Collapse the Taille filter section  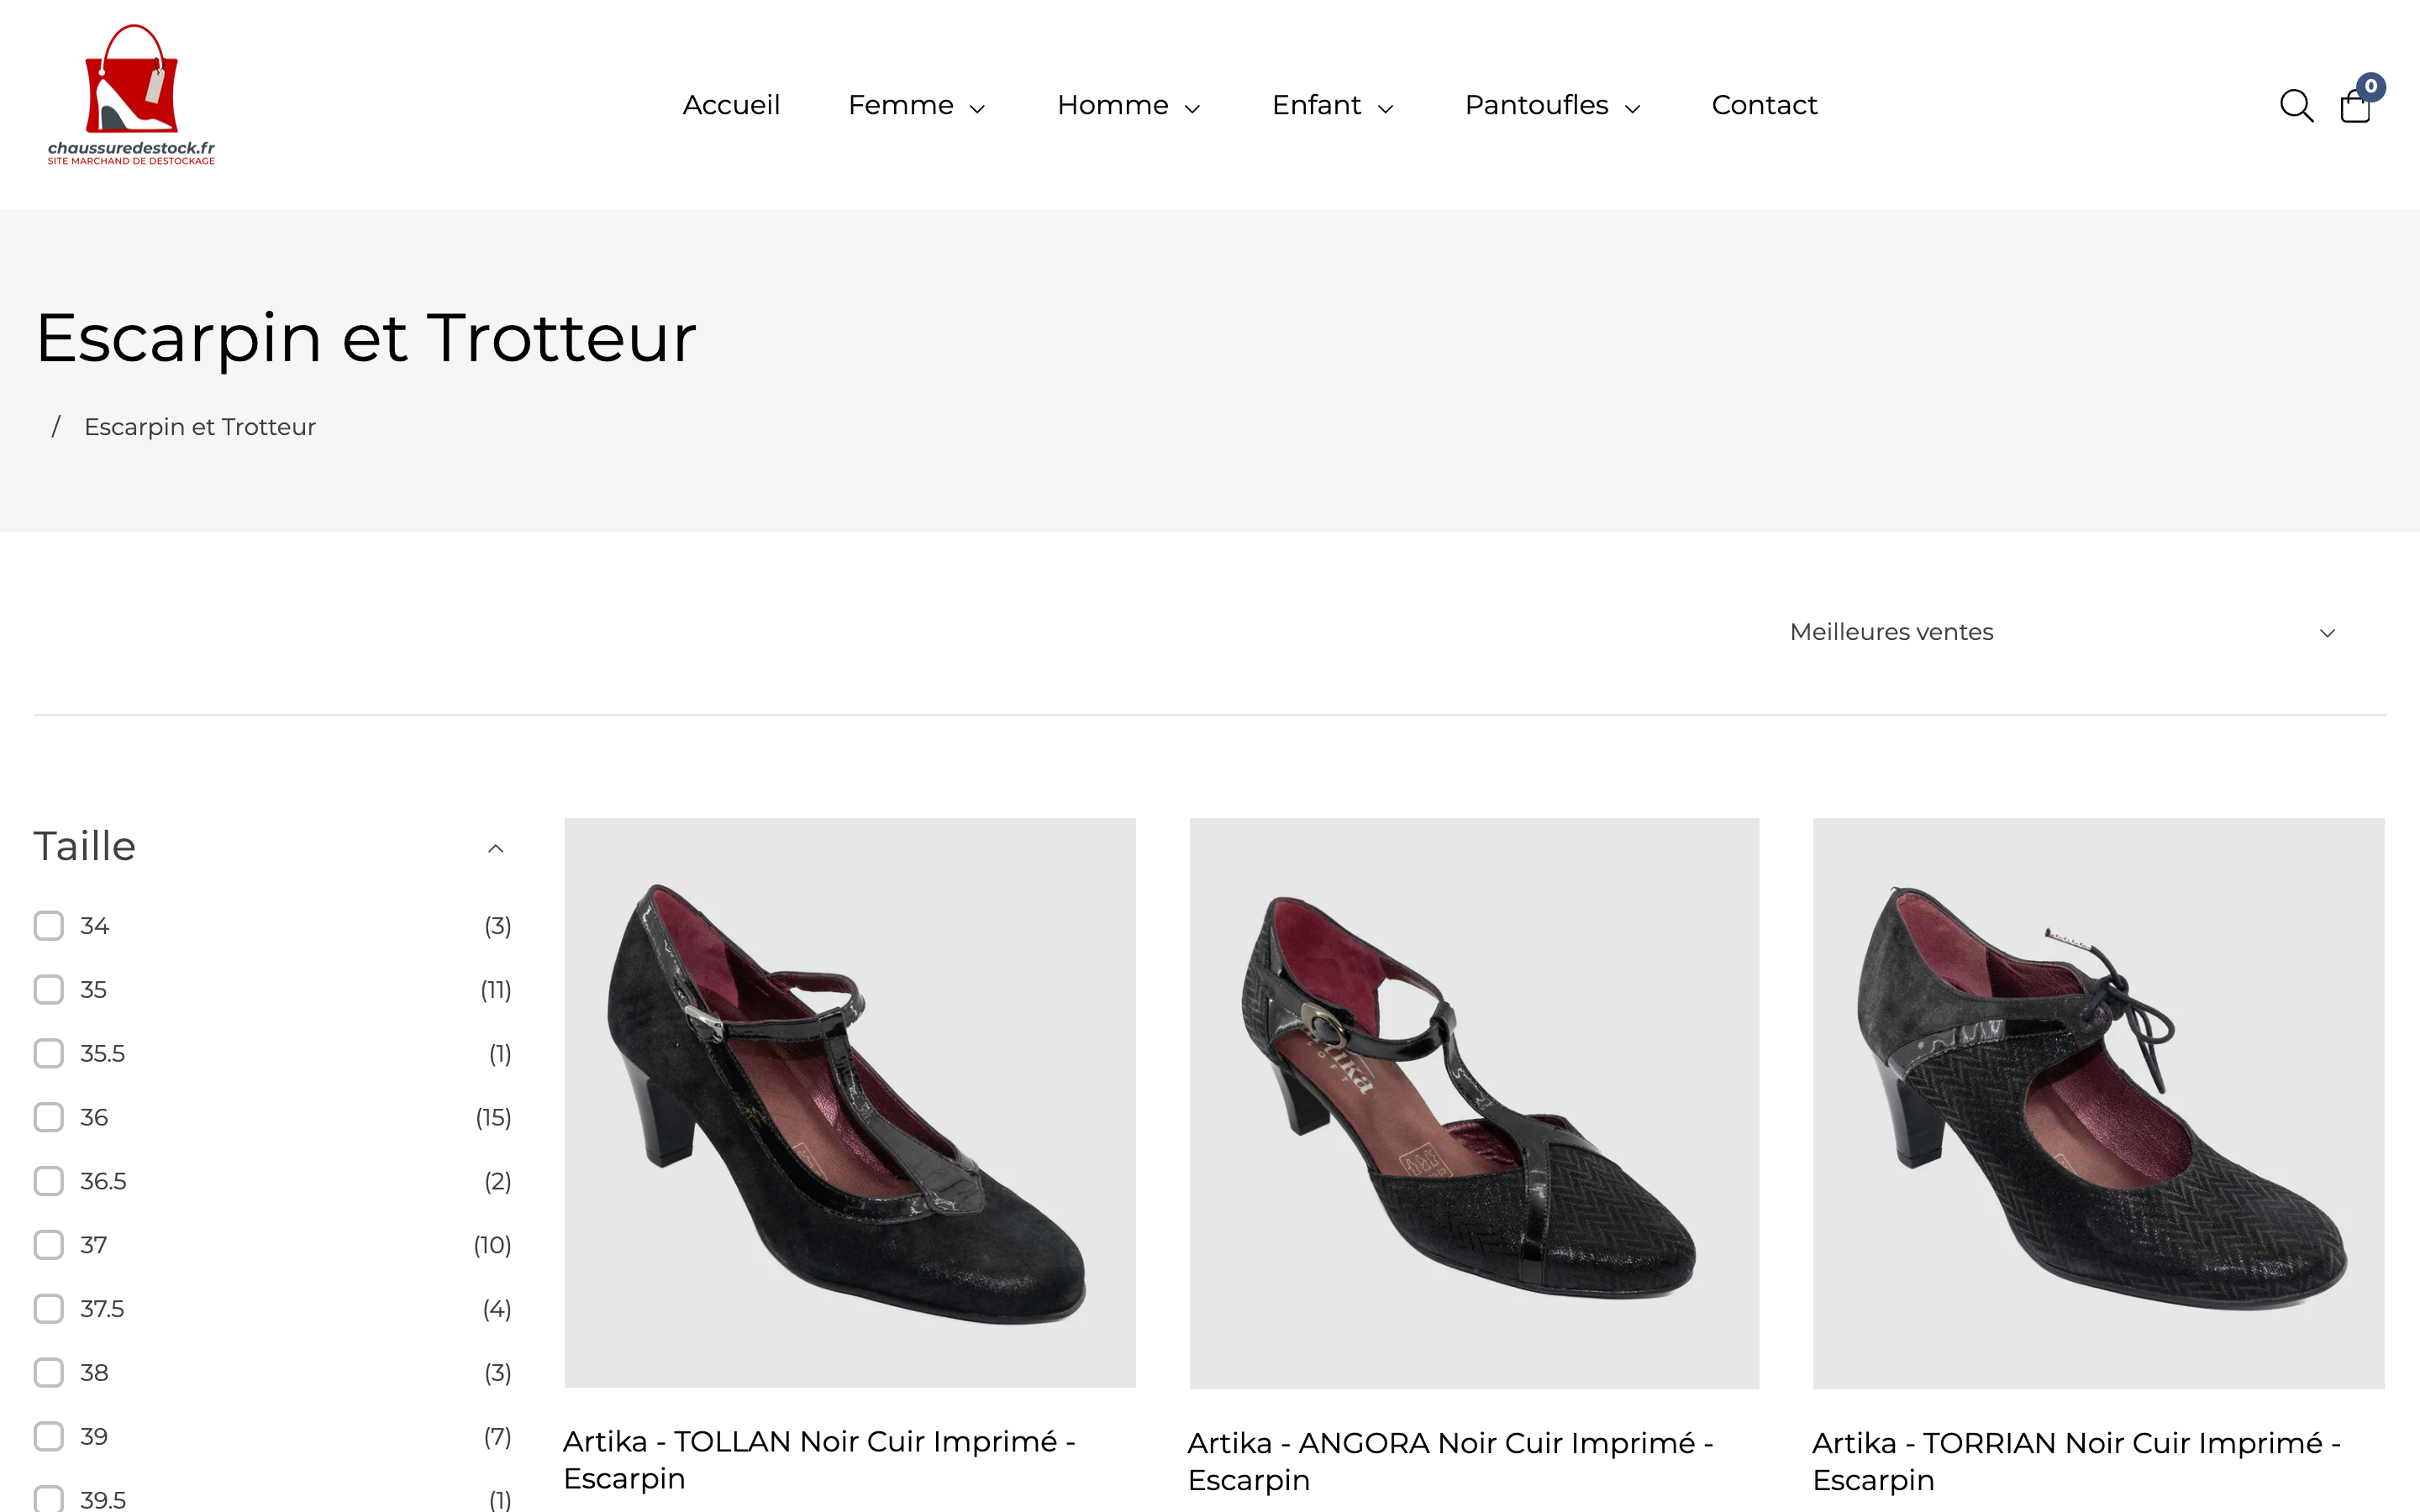(x=495, y=848)
